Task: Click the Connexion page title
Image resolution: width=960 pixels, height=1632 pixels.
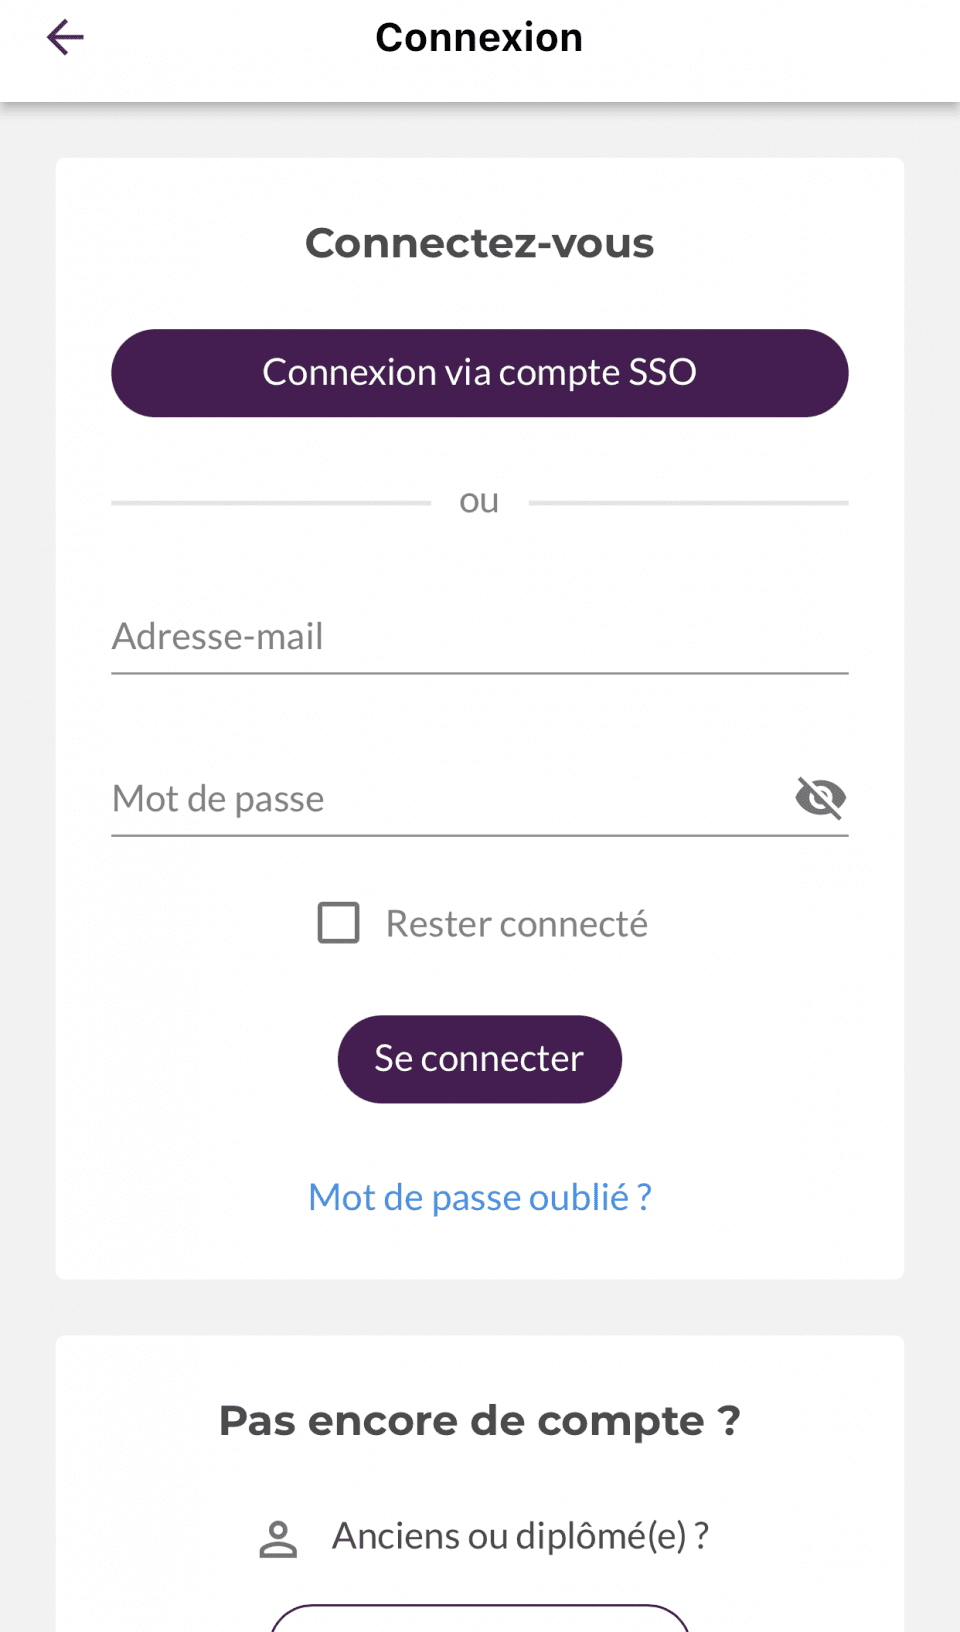Action: point(479,38)
